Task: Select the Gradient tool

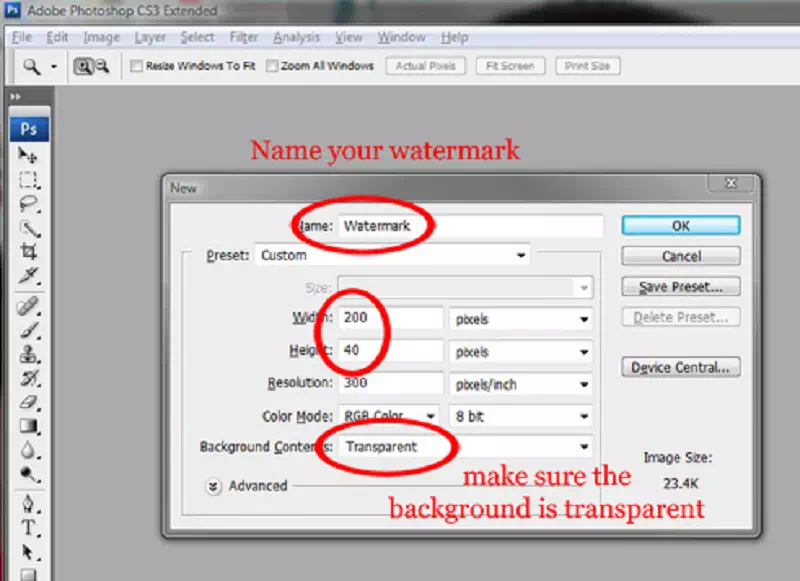Action: click(x=29, y=425)
